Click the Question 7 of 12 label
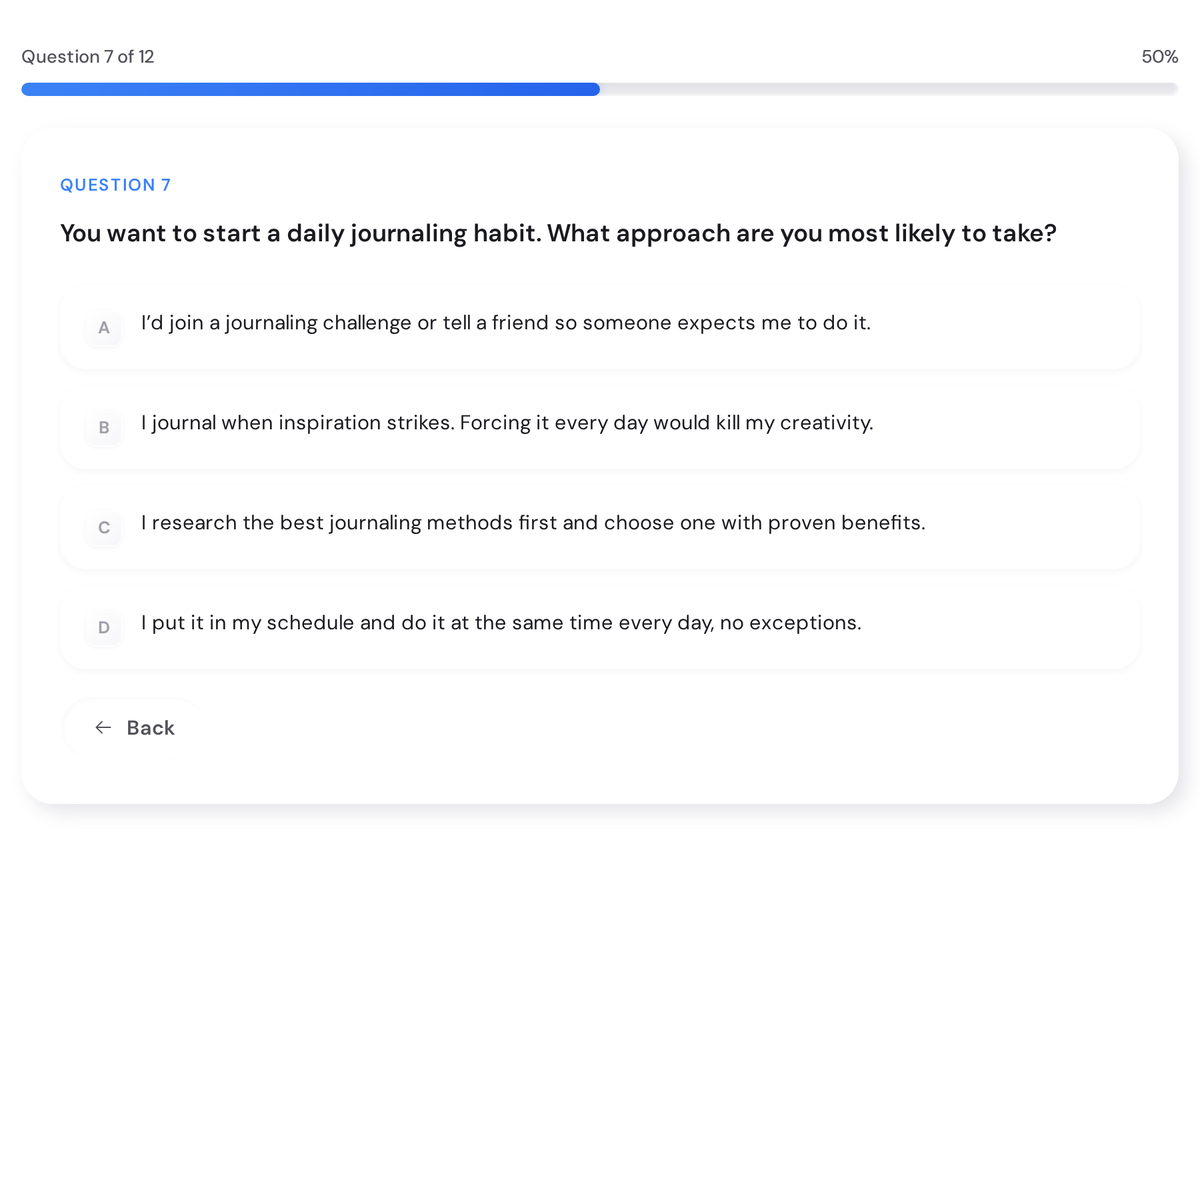This screenshot has width=1200, height=1200. [88, 57]
